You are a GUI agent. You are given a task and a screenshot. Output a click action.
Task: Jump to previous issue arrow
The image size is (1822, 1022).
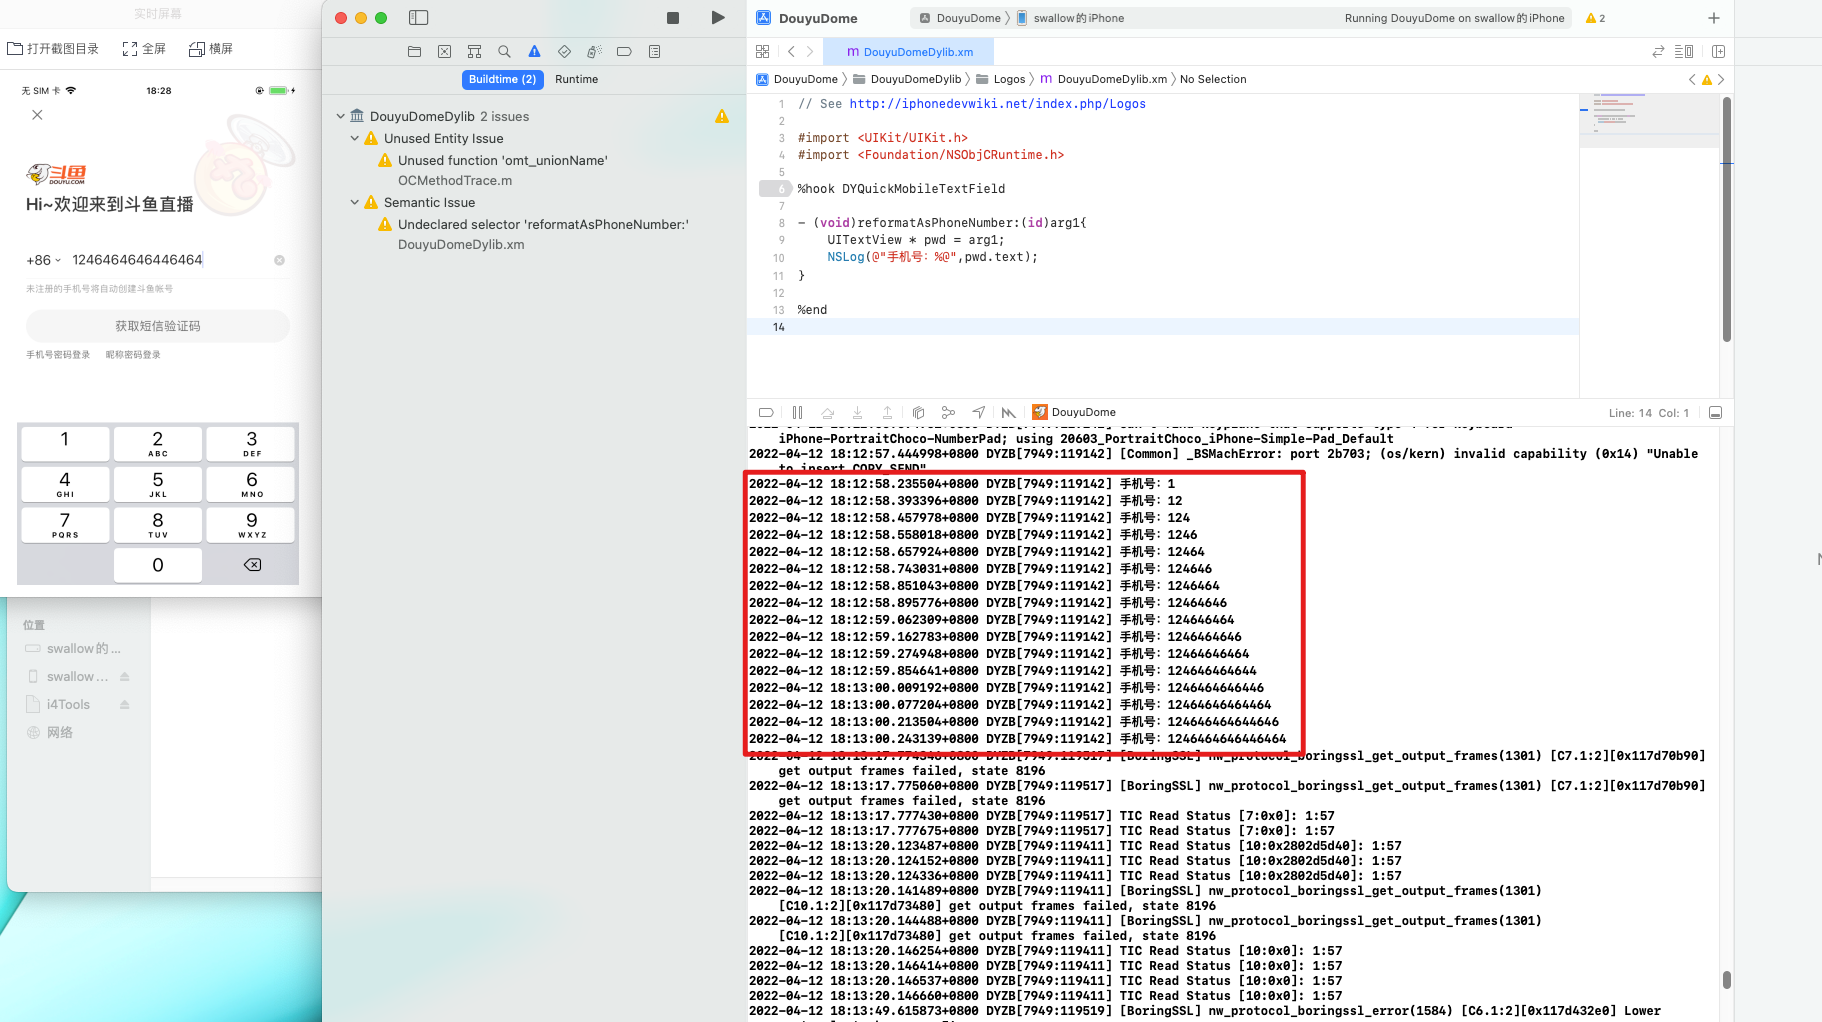(1692, 79)
